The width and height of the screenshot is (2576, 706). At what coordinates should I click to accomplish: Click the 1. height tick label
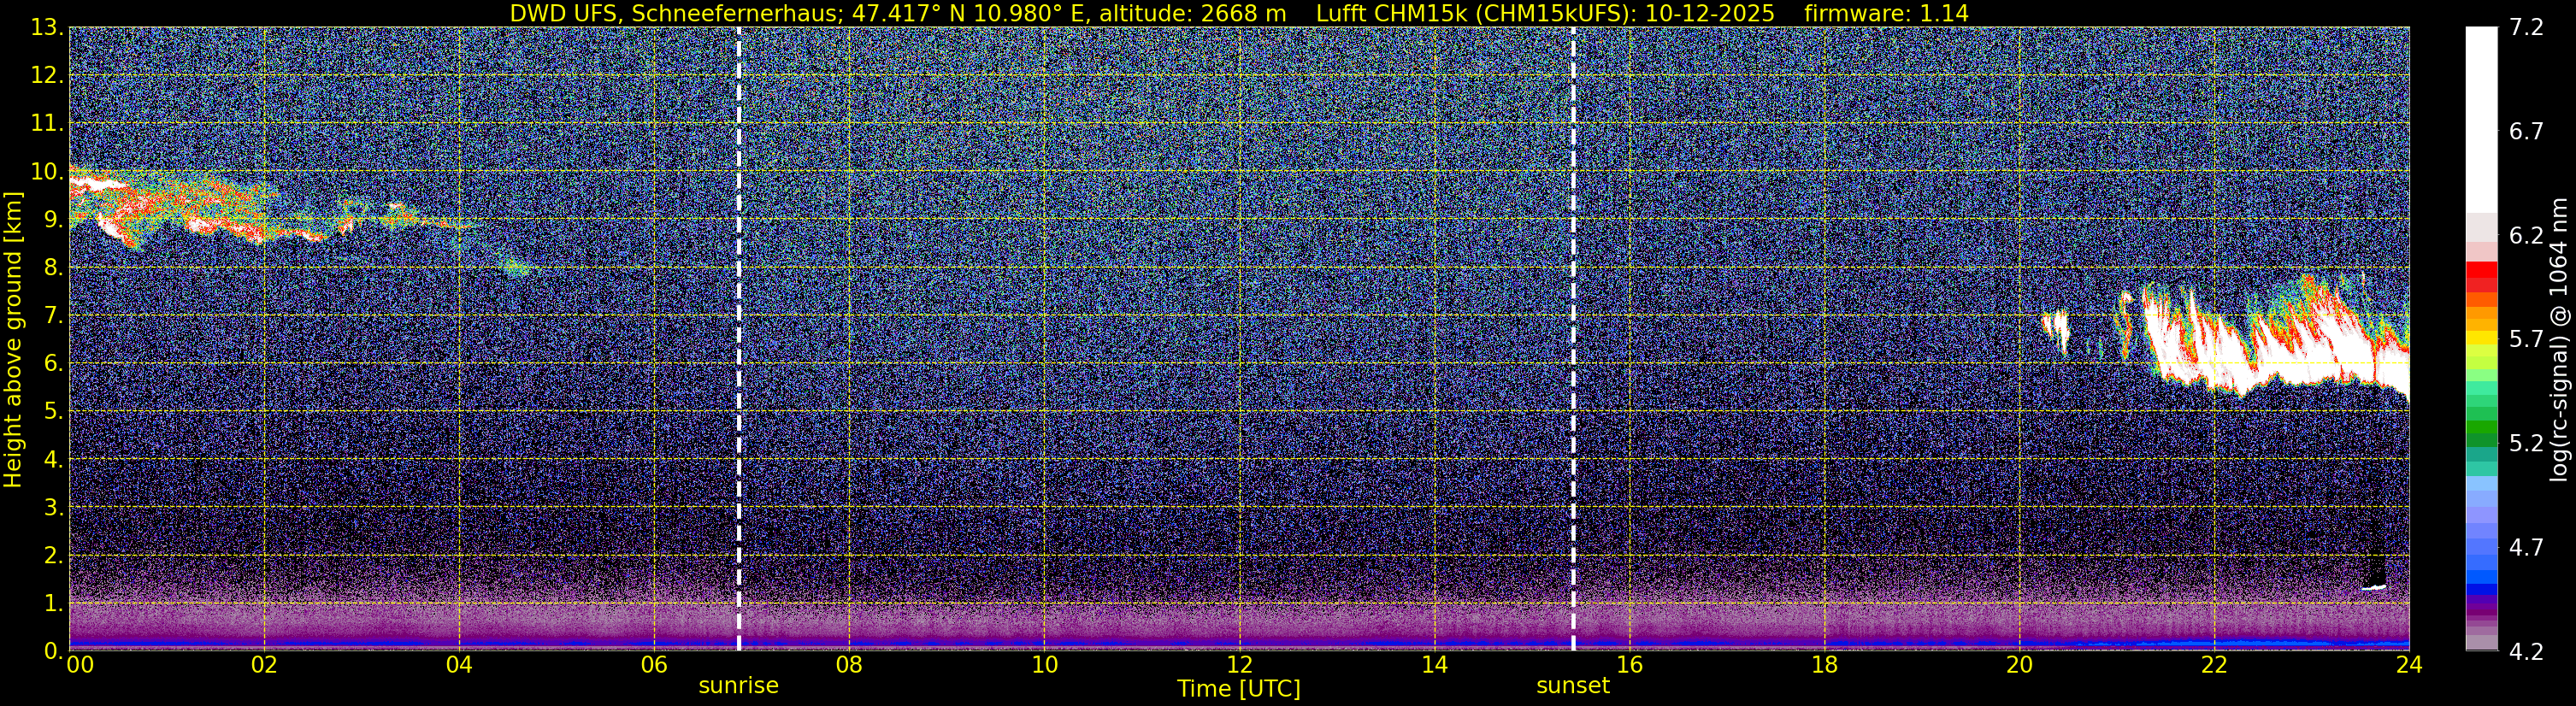[x=53, y=604]
